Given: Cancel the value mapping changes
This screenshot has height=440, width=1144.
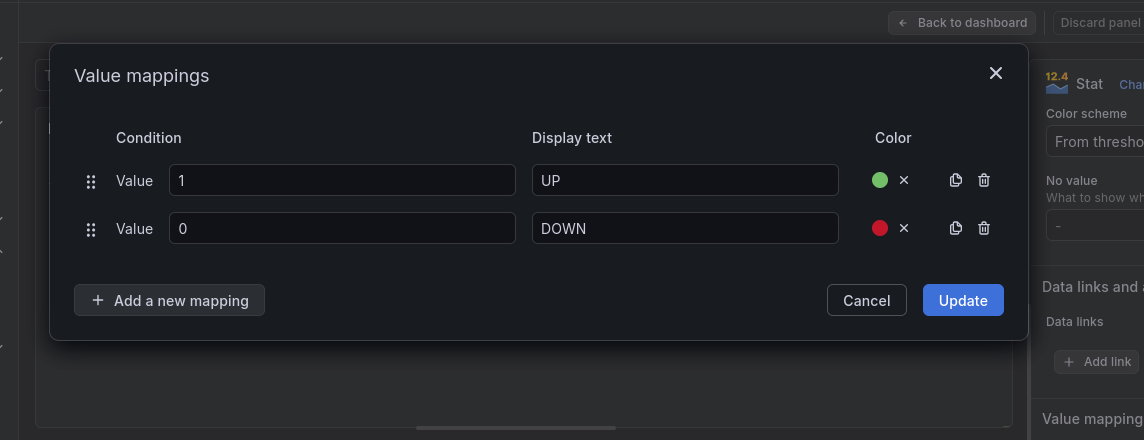Looking at the screenshot, I should [x=867, y=300].
